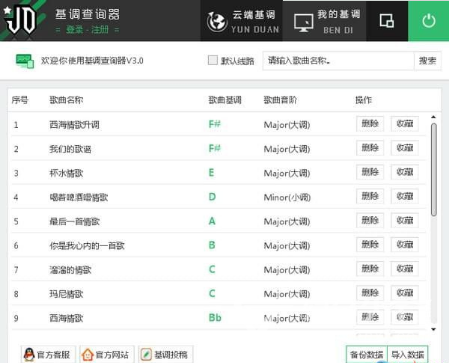449x363 pixels.
Task: Favorite song 我们的歌谣 in row 2
Action: (x=405, y=148)
